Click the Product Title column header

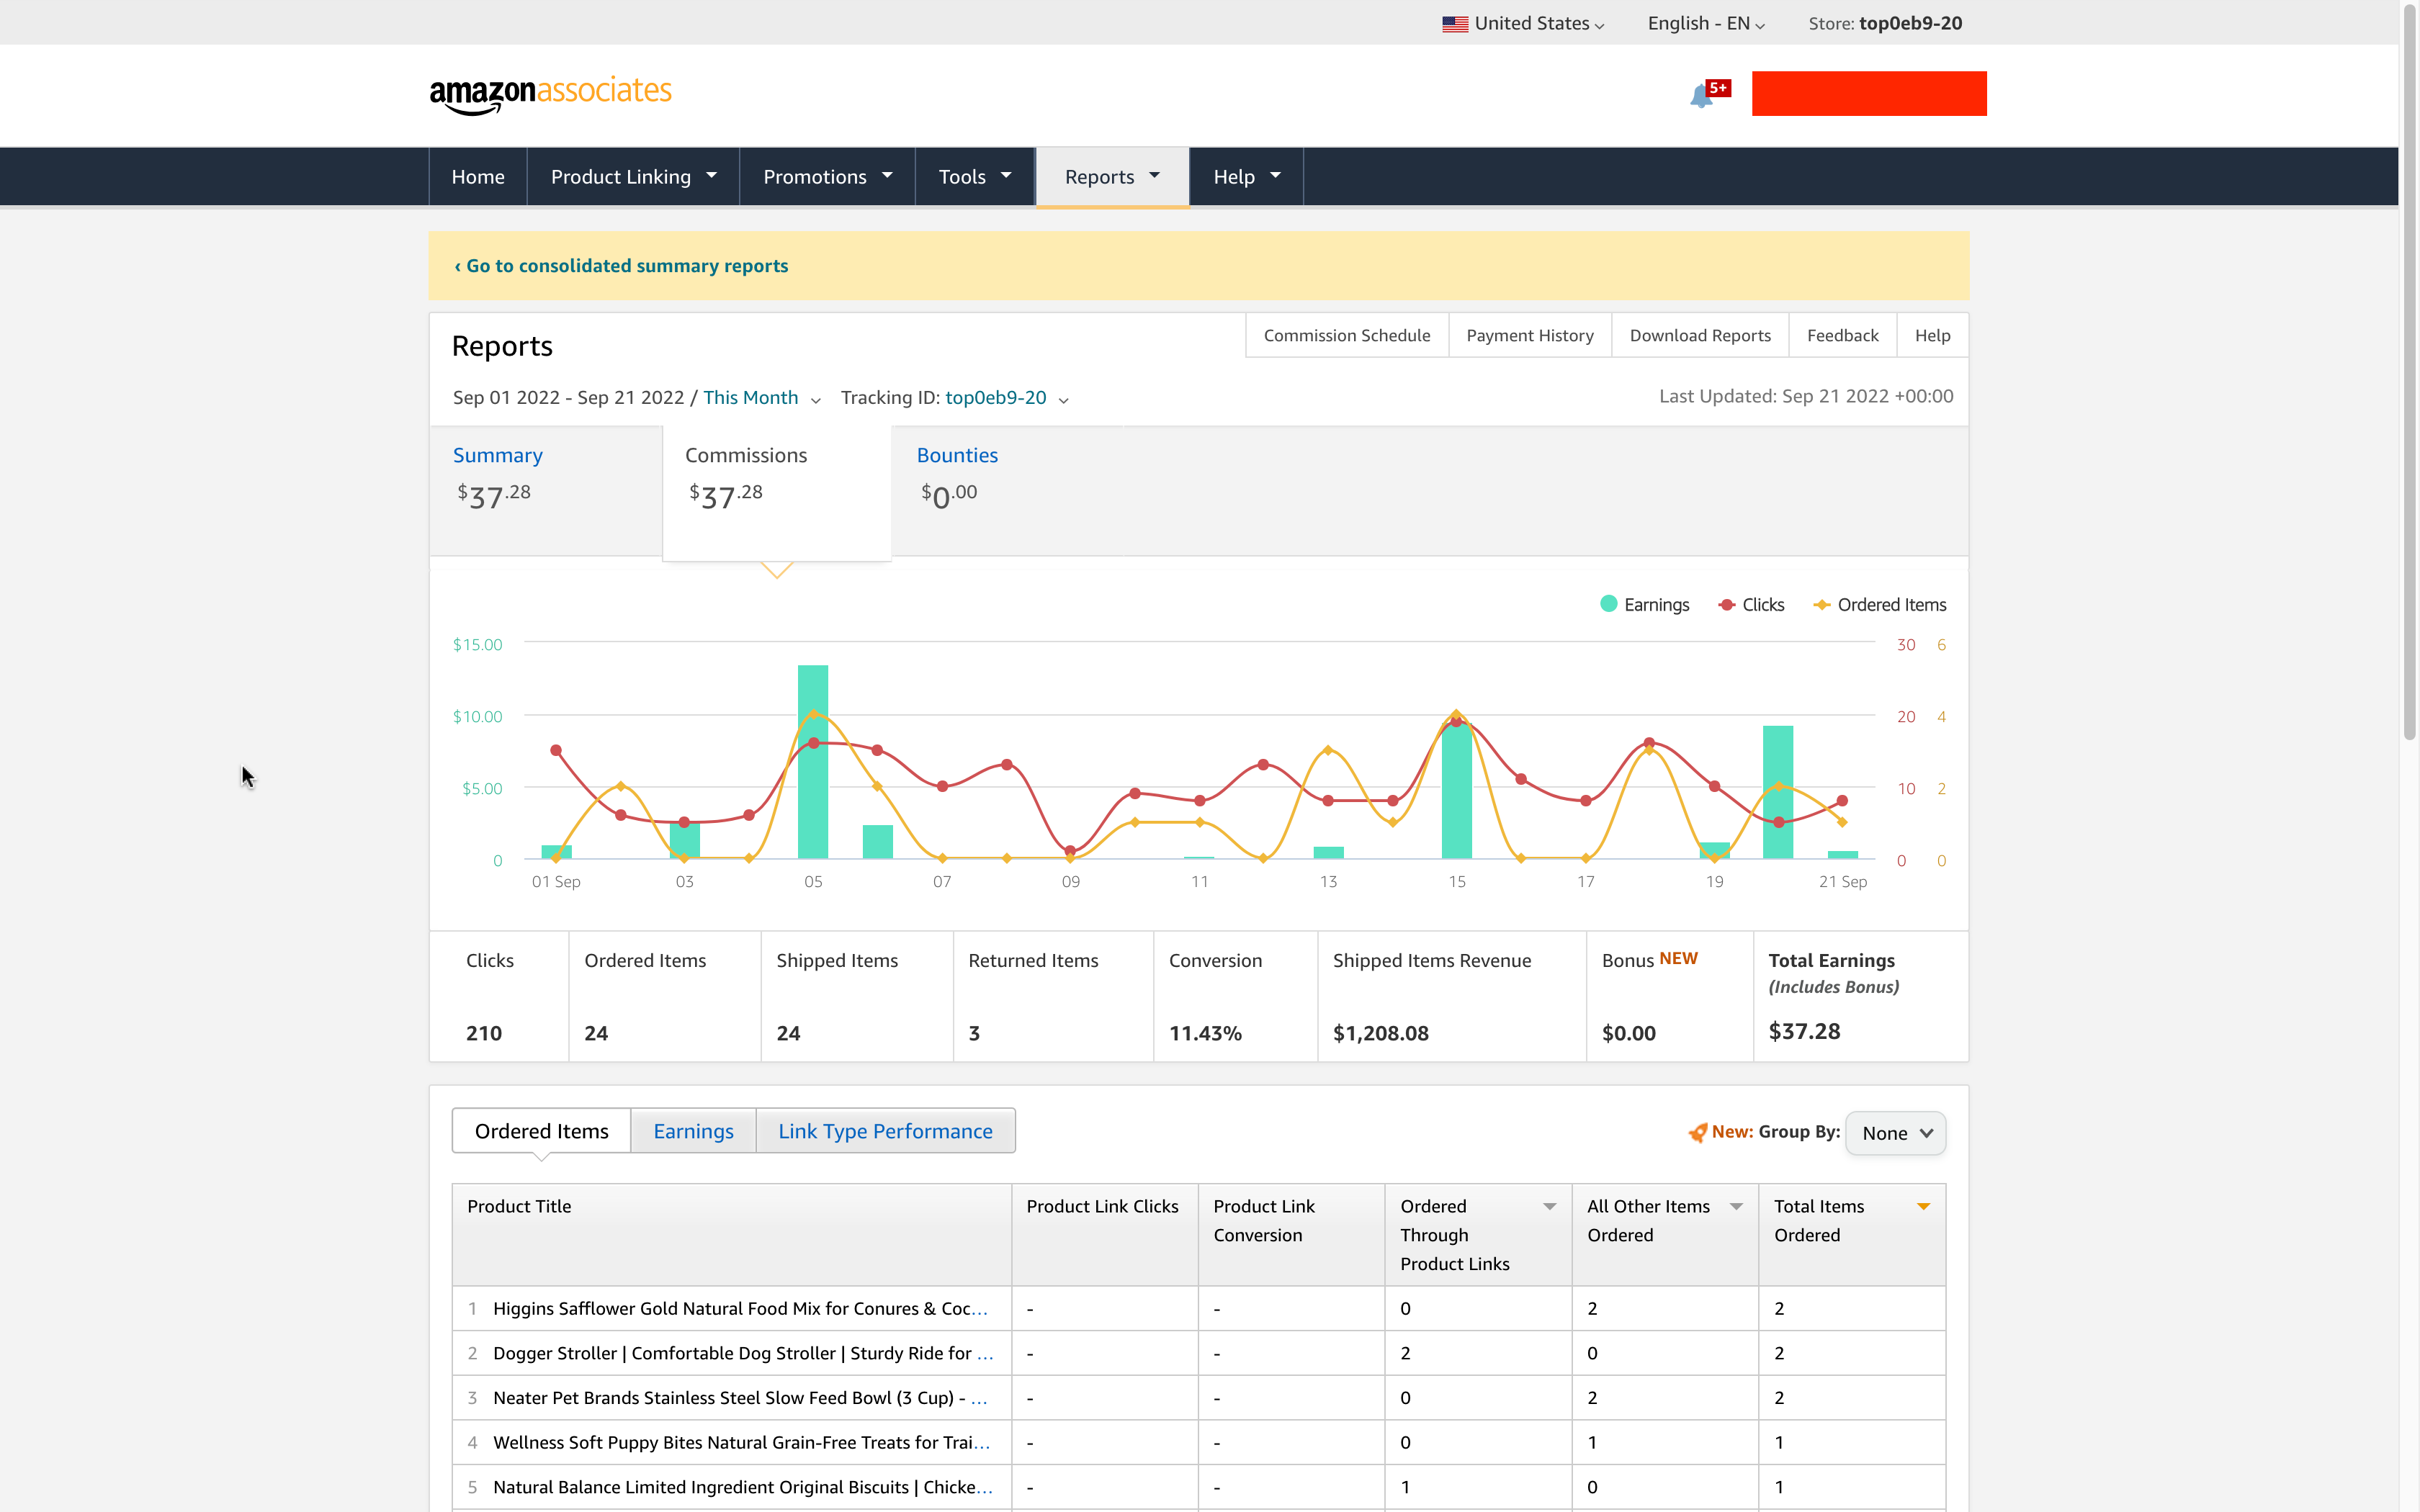(731, 1235)
